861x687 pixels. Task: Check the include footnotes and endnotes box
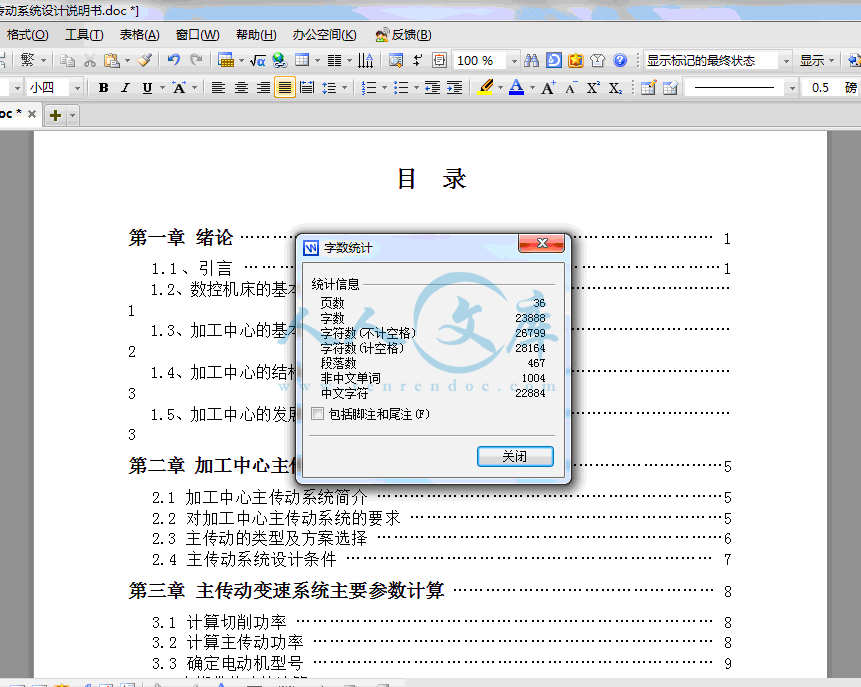pos(317,414)
